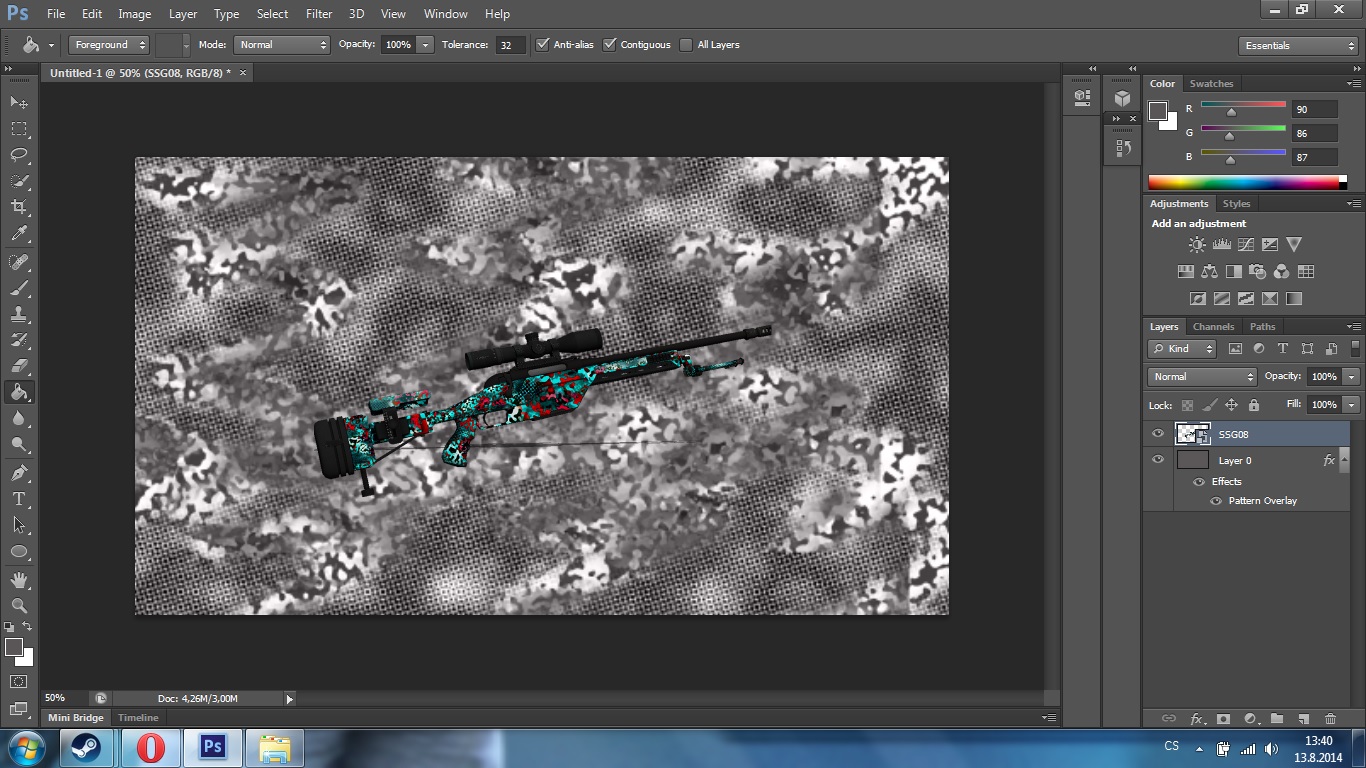Delete layer with the trash icon
The width and height of the screenshot is (1366, 768).
pyautogui.click(x=1330, y=718)
